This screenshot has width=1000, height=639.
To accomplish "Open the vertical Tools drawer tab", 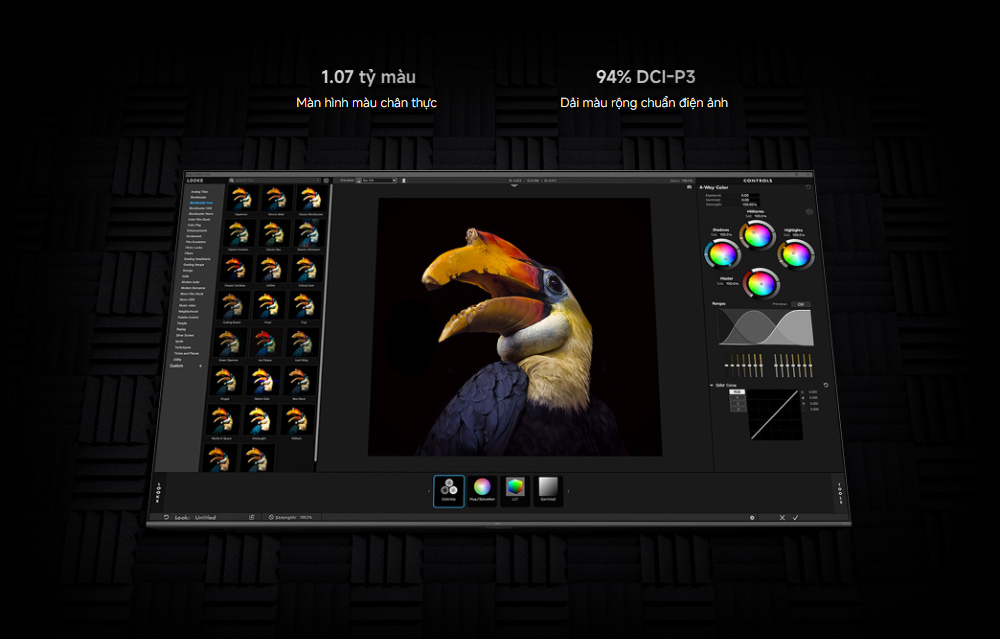I will pyautogui.click(x=838, y=490).
